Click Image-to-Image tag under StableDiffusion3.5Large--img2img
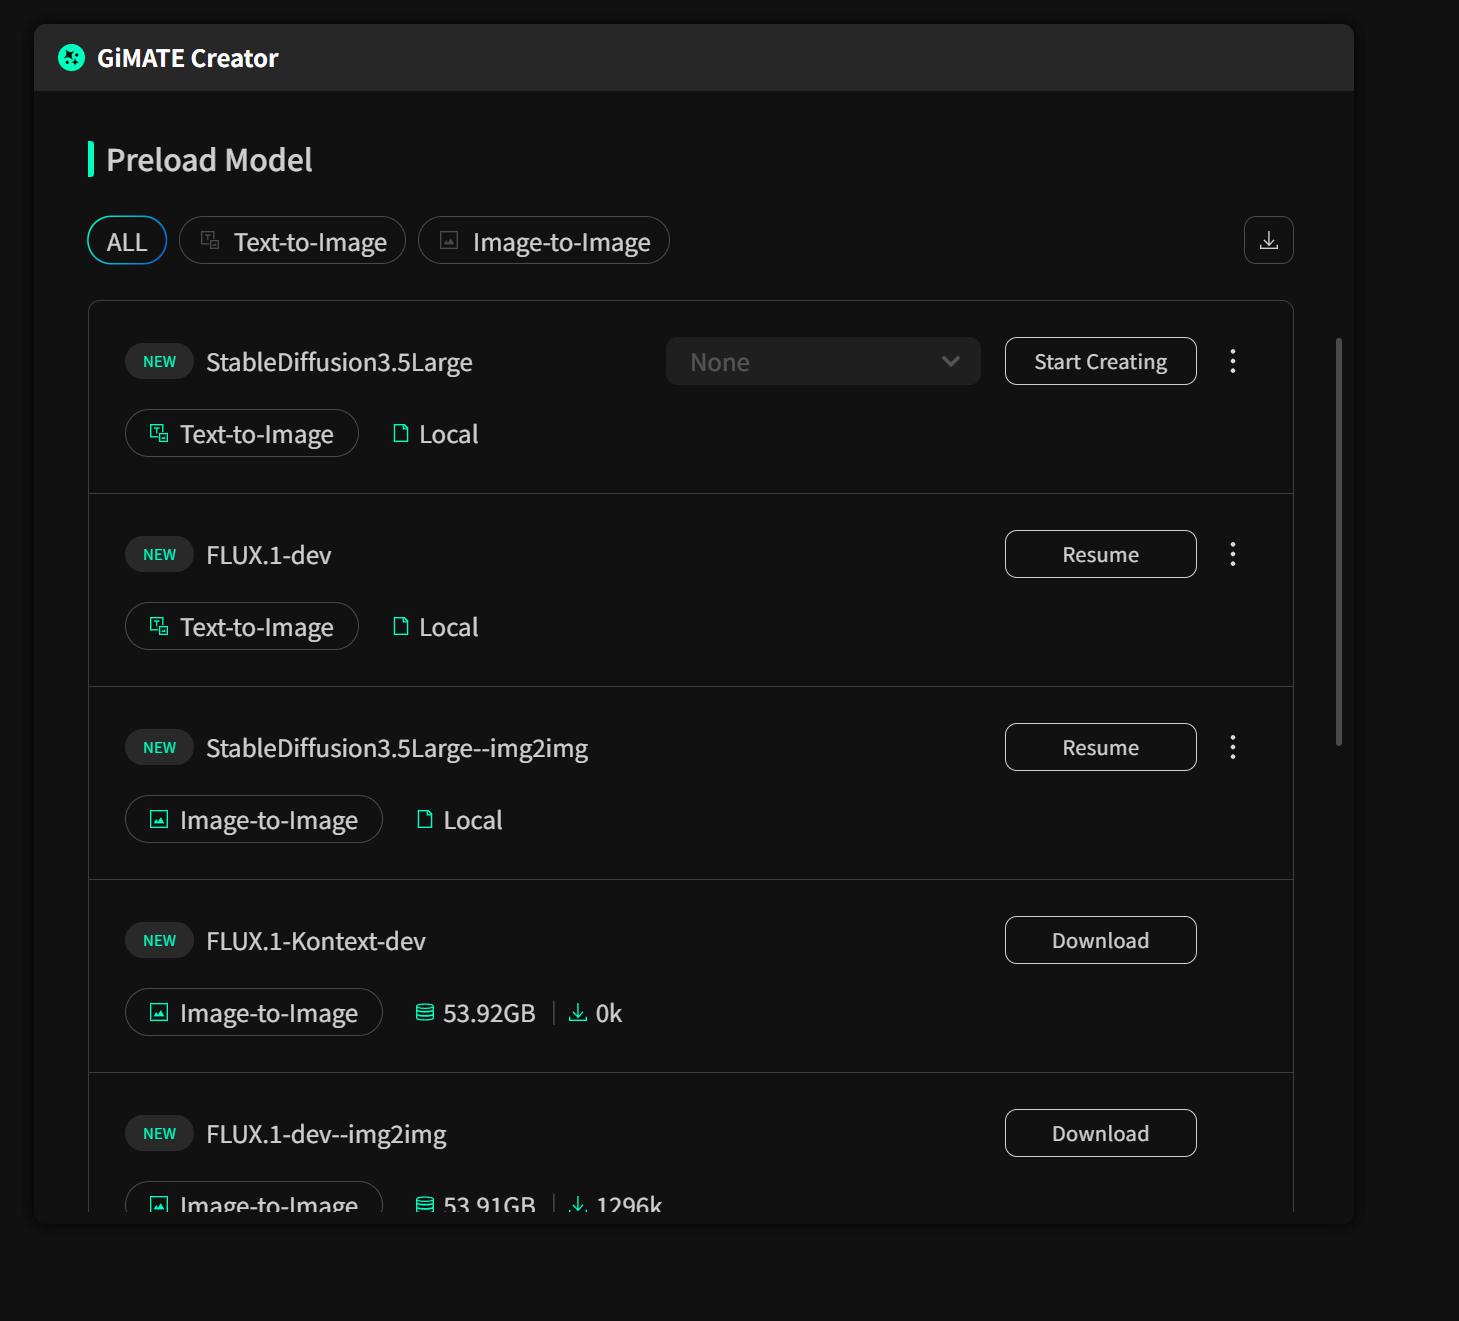The image size is (1459, 1321). point(254,819)
